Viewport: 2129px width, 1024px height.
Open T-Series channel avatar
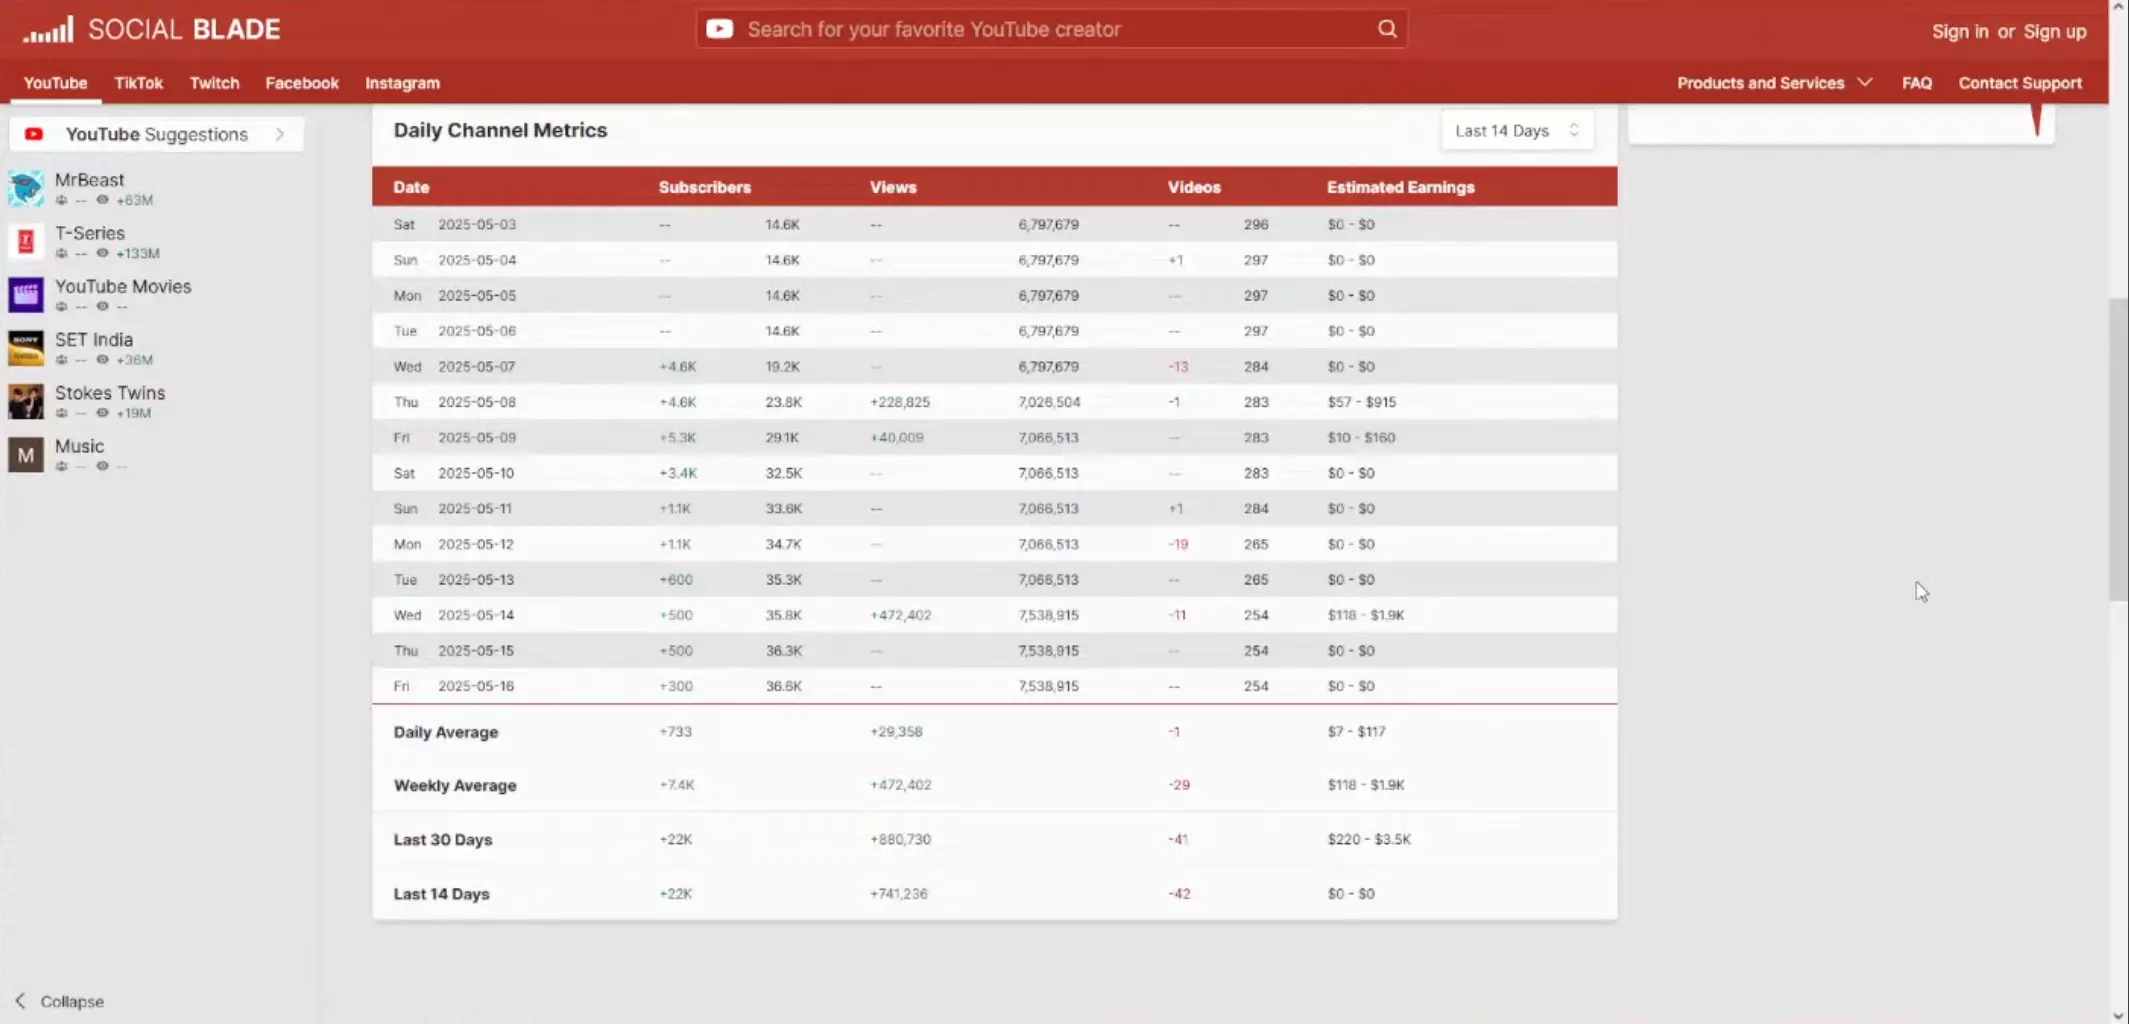pos(26,241)
